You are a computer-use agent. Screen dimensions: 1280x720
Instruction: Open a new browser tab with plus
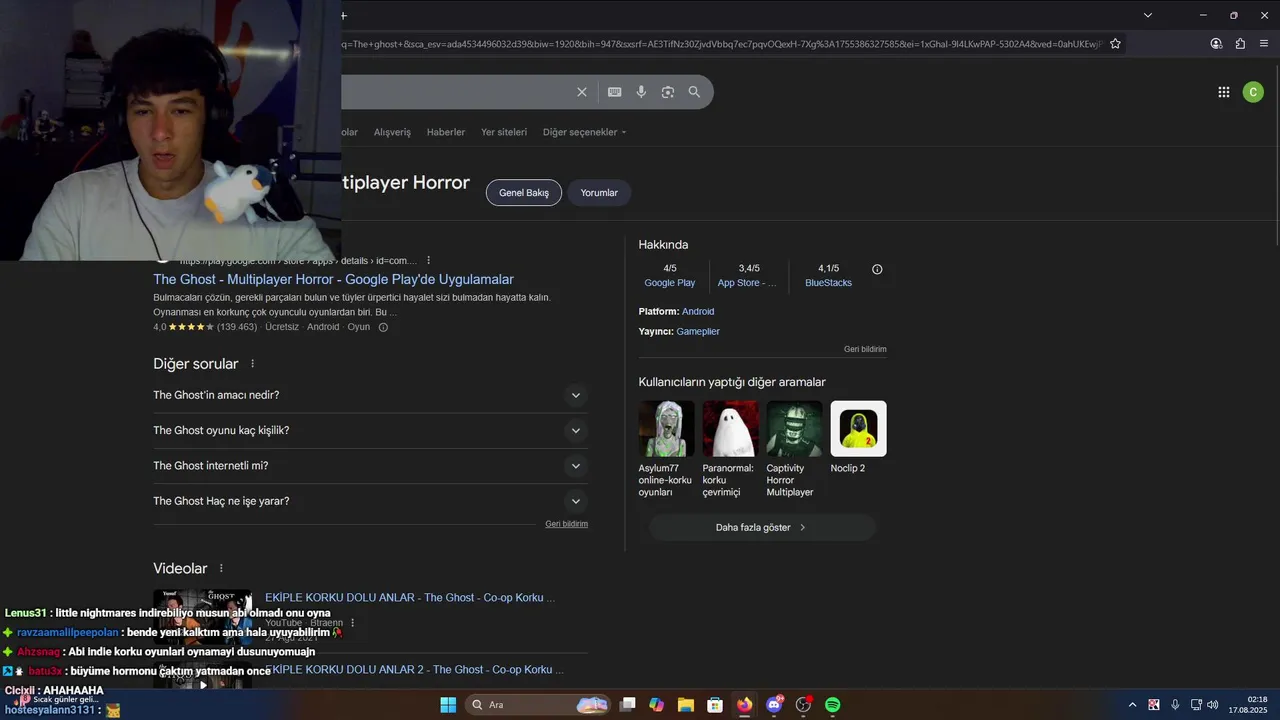pos(344,15)
